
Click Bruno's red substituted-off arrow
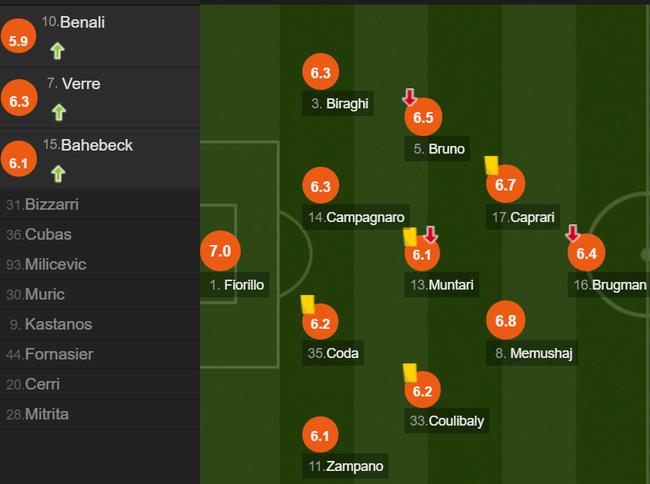410,97
